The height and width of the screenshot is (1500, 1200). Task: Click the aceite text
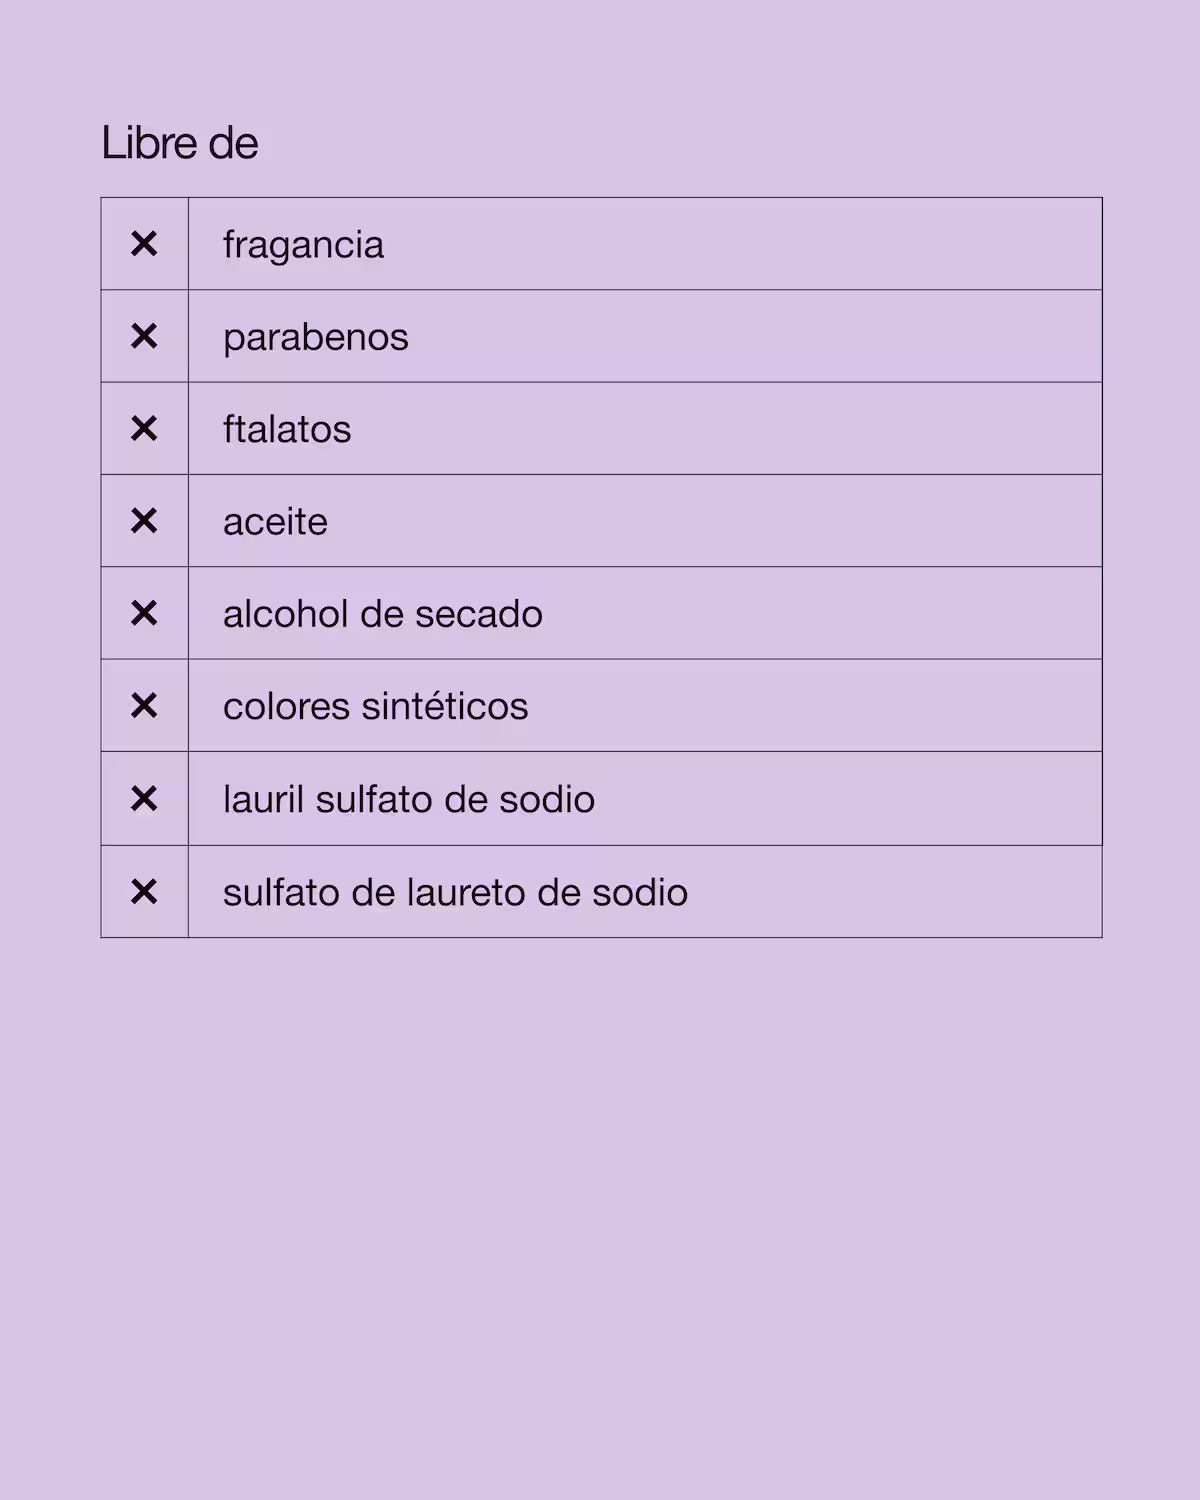tap(275, 522)
